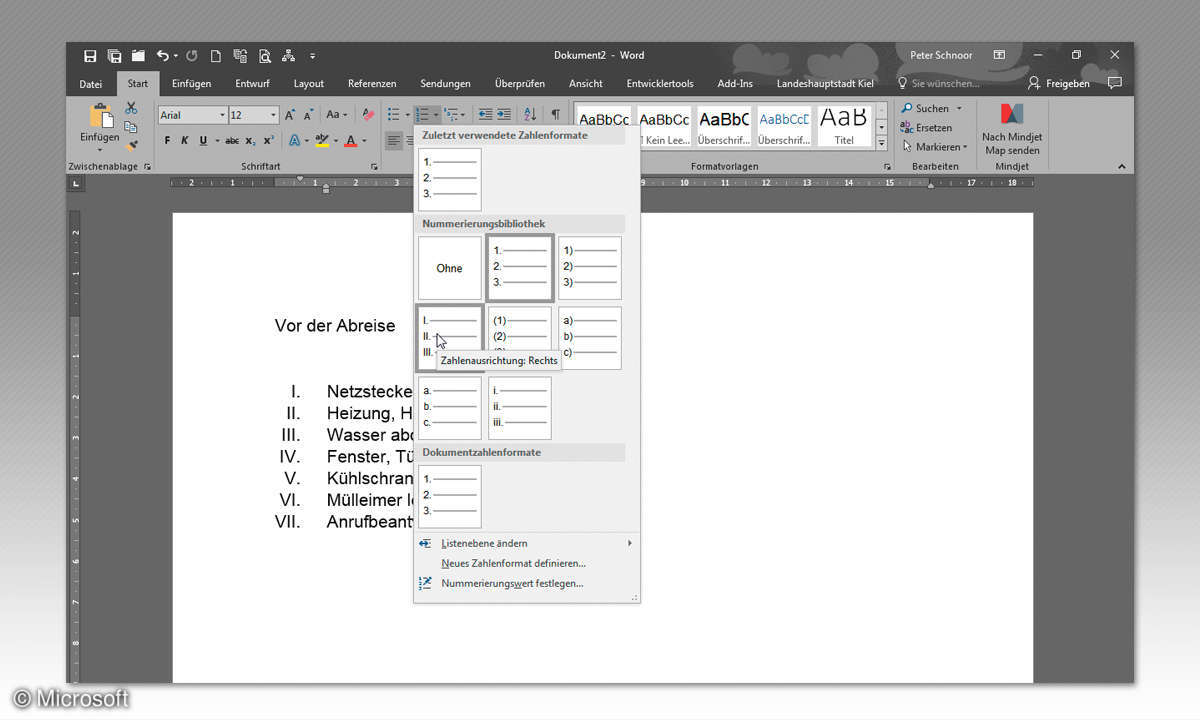Screen dimensions: 1200x720
Task: Click the Format Painter brush icon
Action: coord(131,146)
